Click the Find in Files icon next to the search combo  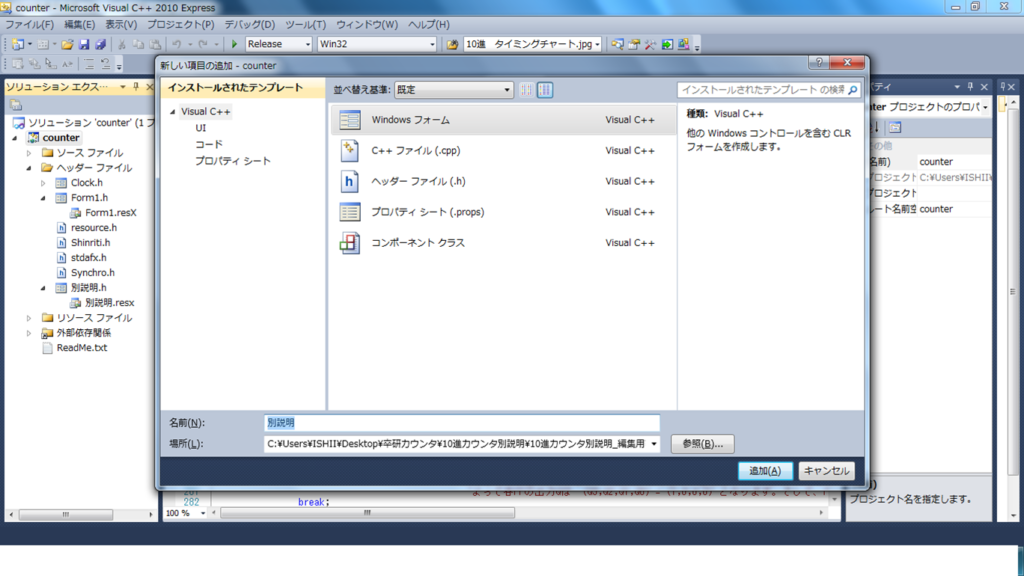coord(452,44)
